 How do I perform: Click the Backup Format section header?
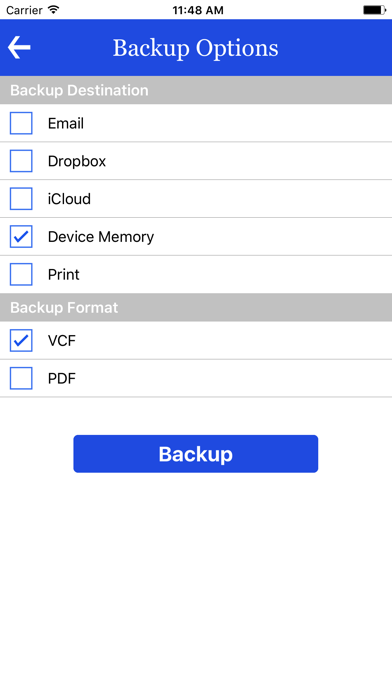pyautogui.click(x=196, y=307)
